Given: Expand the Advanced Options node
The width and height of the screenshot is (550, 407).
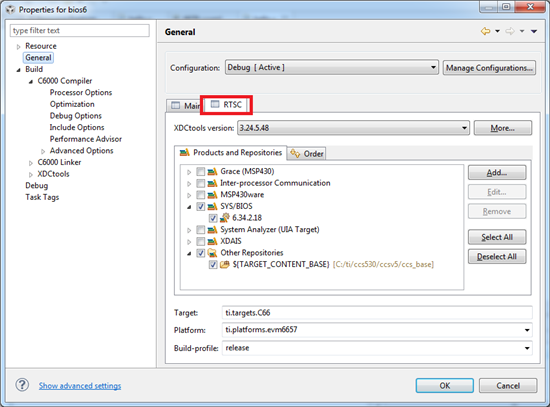Looking at the screenshot, I should (x=43, y=151).
